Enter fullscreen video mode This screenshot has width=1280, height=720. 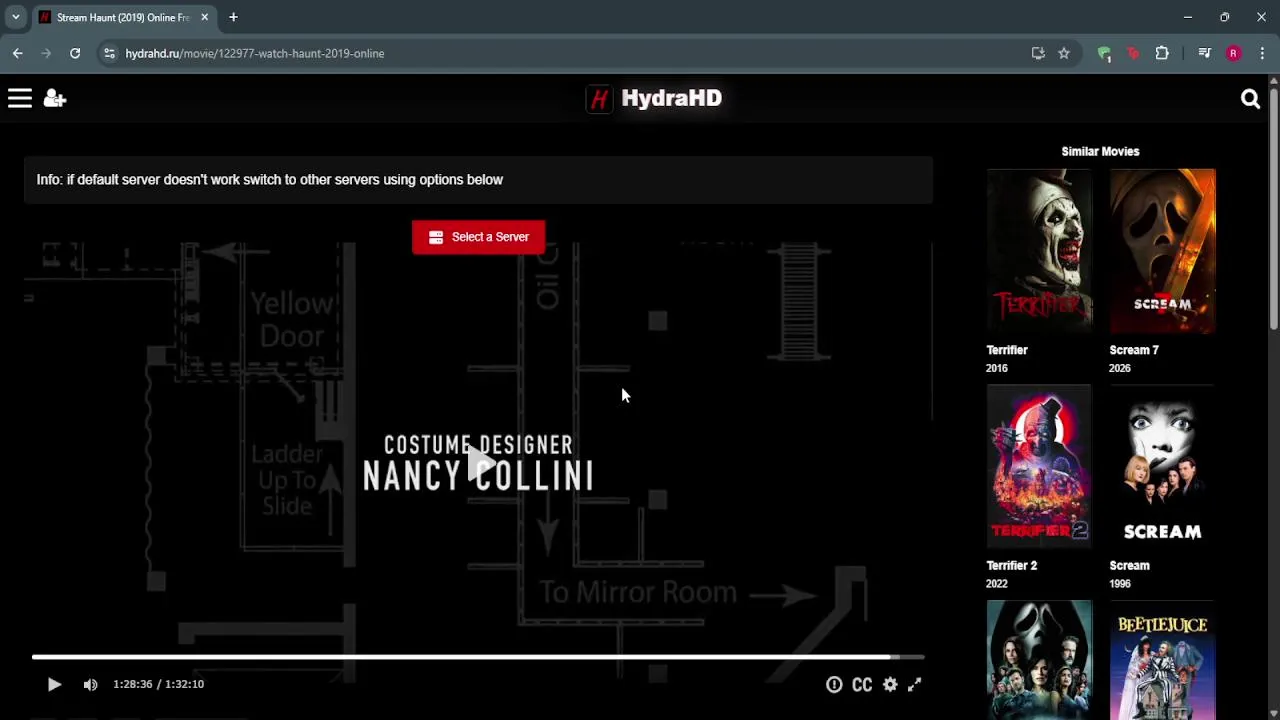pyautogui.click(x=914, y=684)
